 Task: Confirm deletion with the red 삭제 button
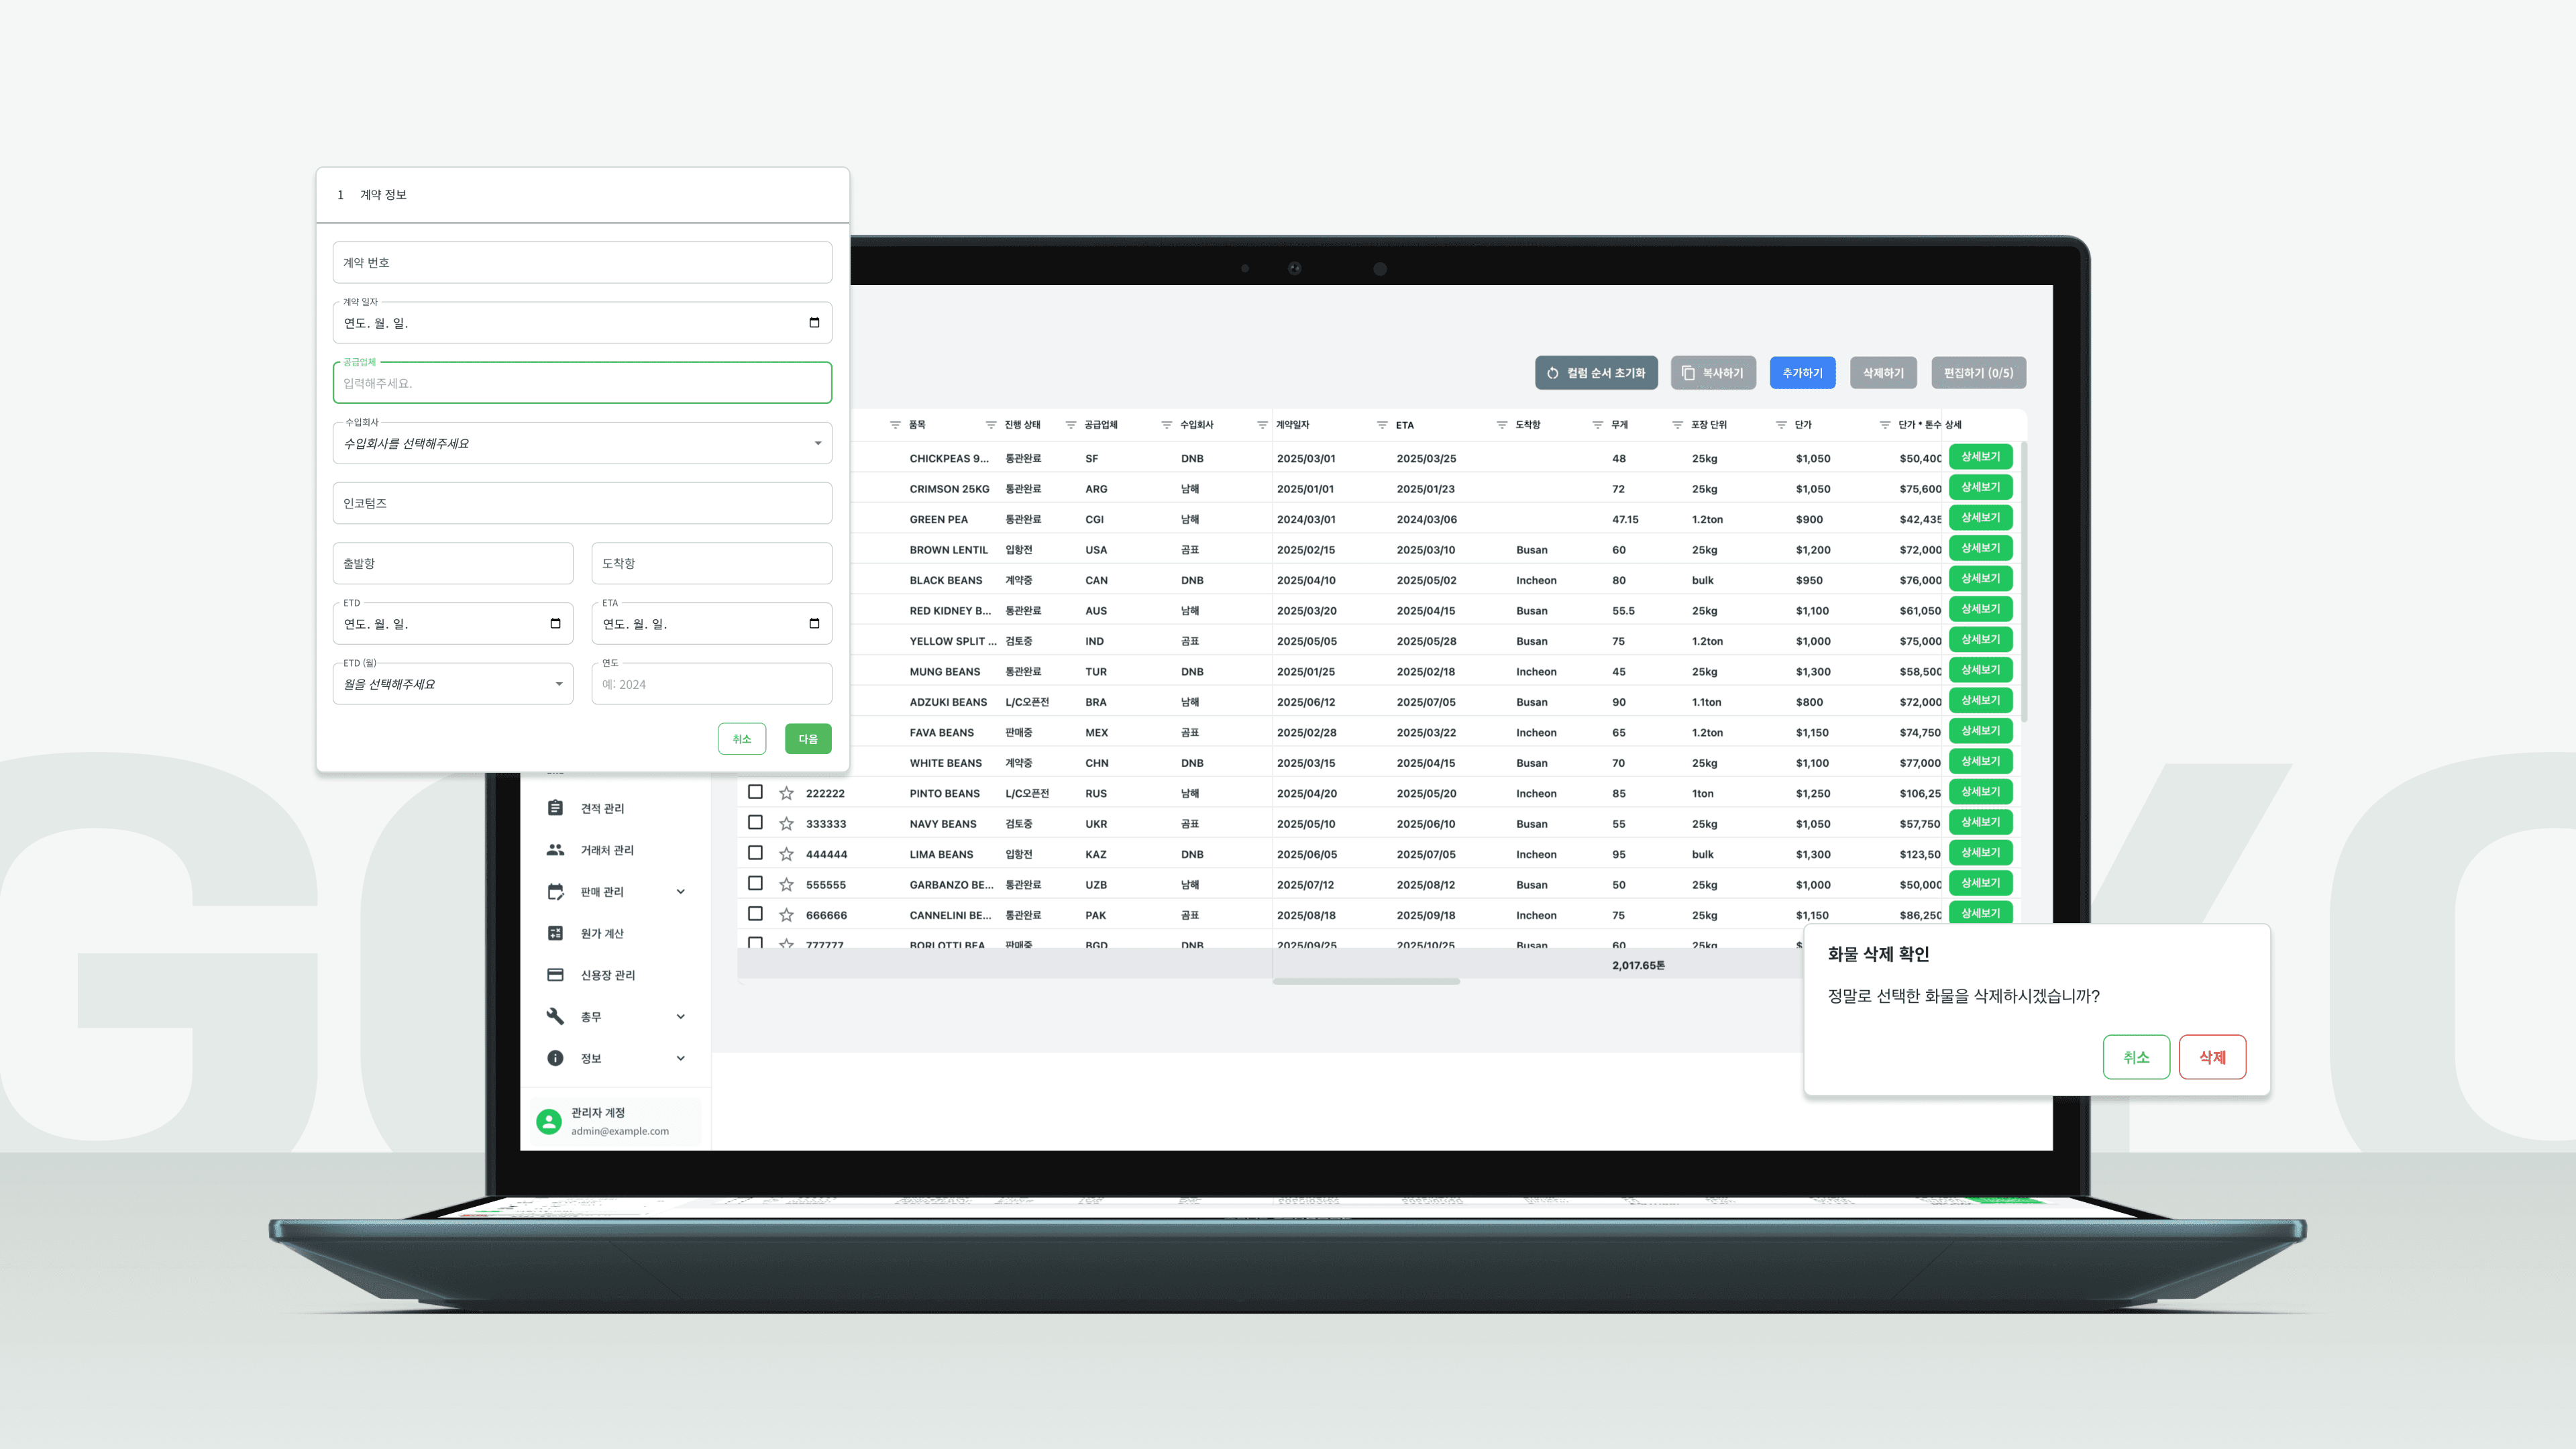coord(2212,1057)
